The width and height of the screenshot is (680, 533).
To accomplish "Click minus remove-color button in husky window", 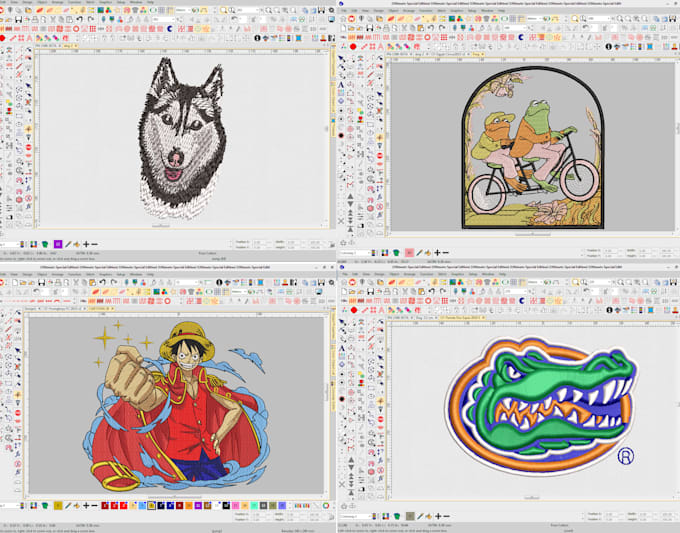I will (x=94, y=244).
